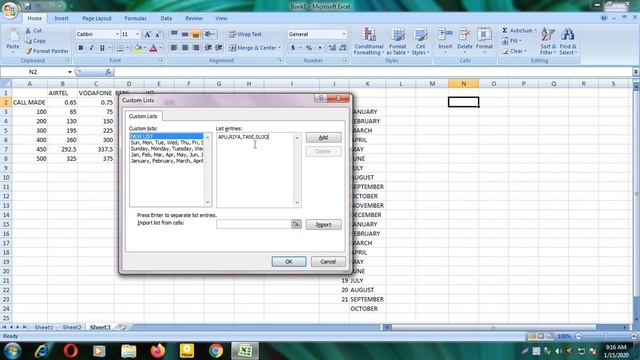The height and width of the screenshot is (360, 640).
Task: Click the Insert cells icon
Action: point(445,34)
